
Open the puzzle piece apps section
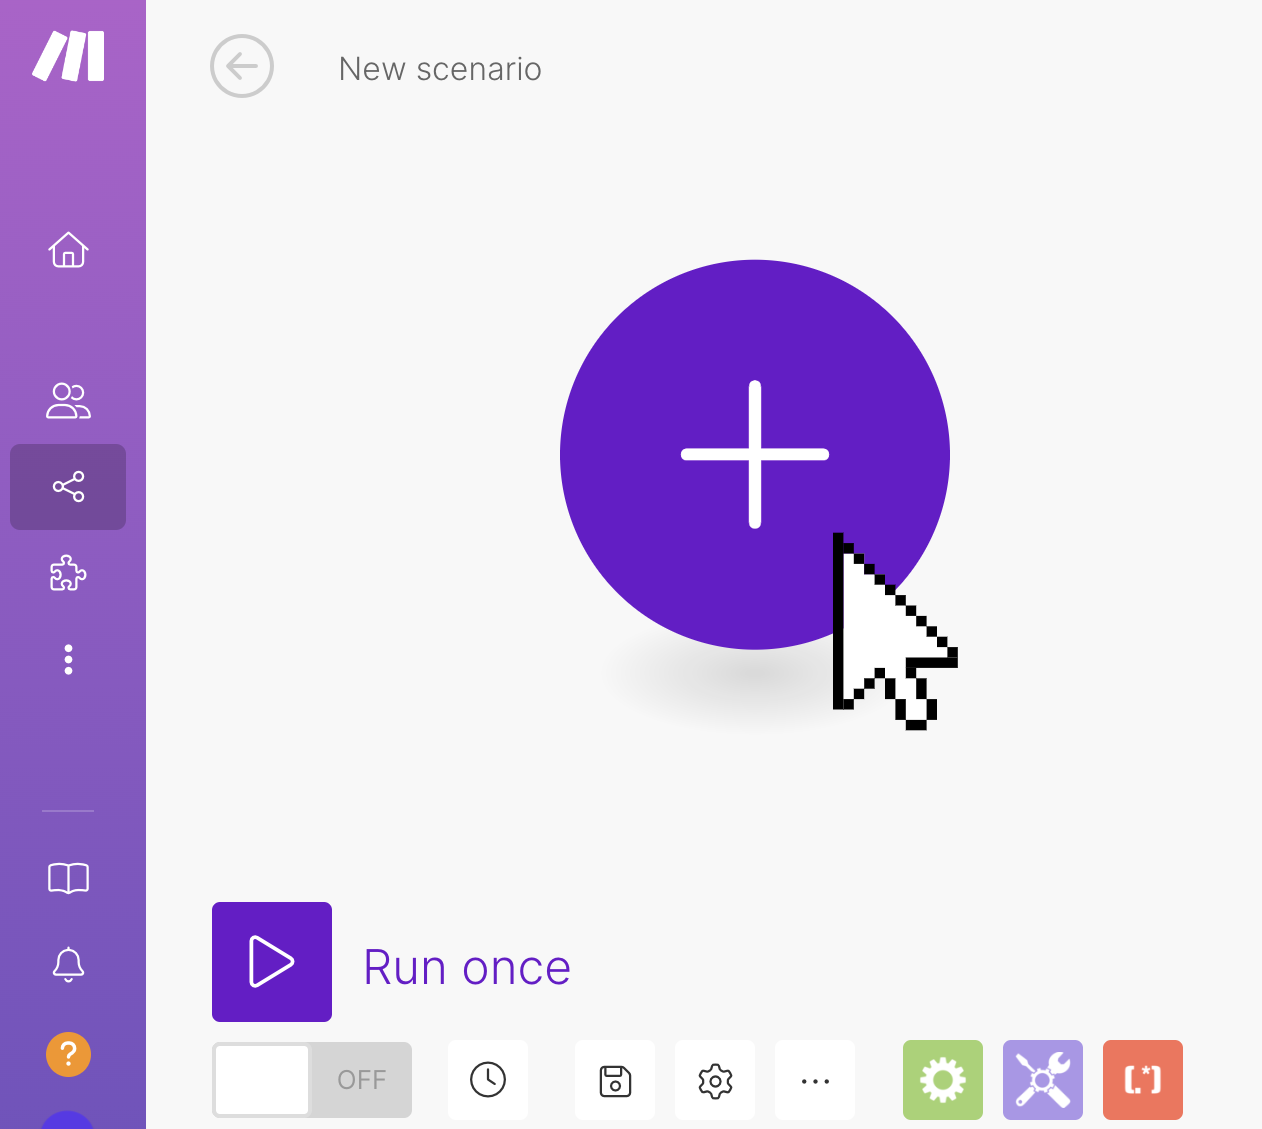(x=68, y=574)
